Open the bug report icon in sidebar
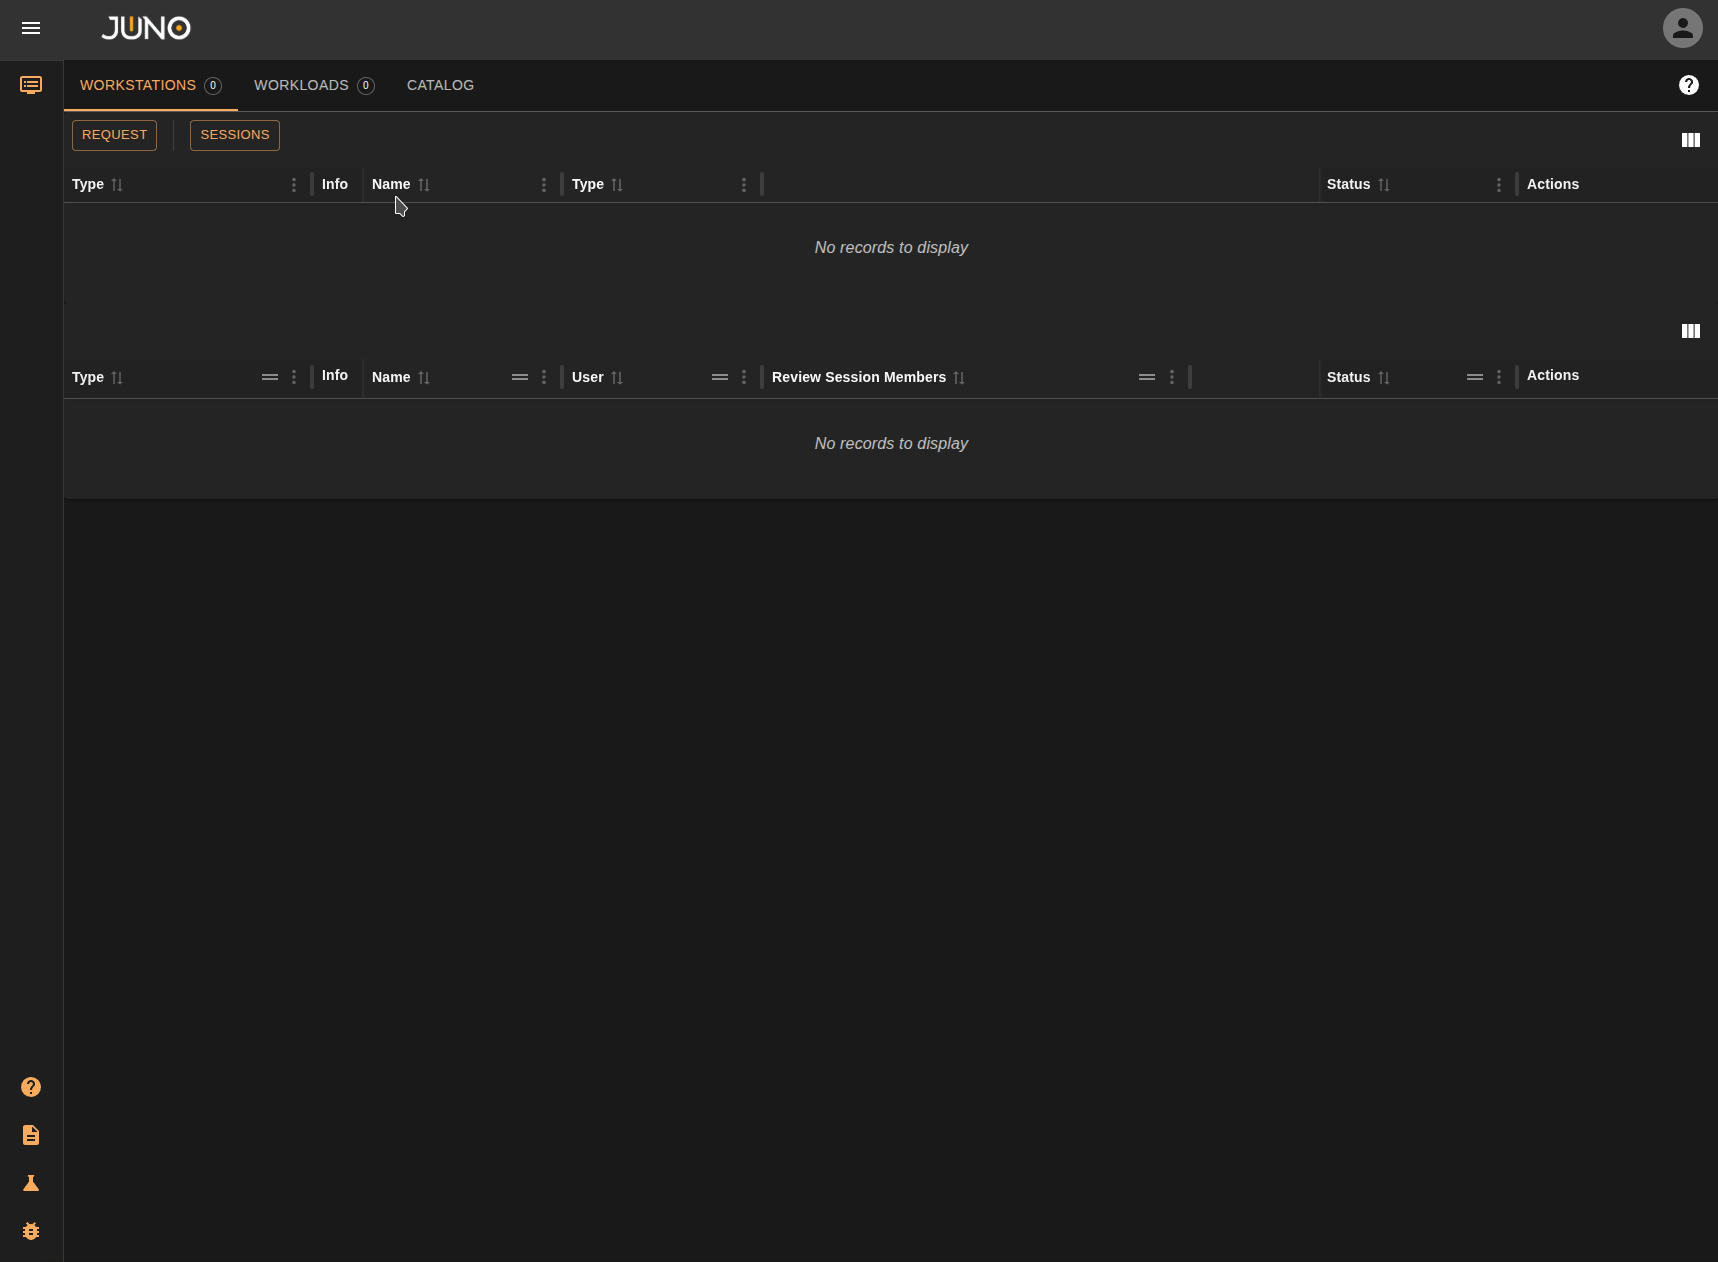The image size is (1718, 1262). (x=31, y=1231)
